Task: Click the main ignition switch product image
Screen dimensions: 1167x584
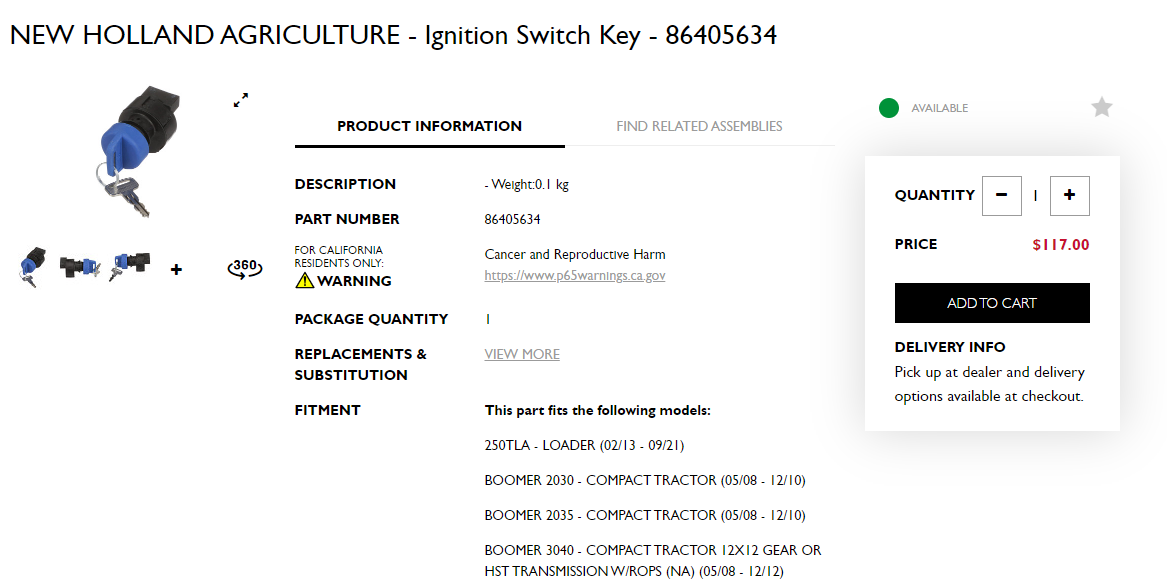Action: 140,152
